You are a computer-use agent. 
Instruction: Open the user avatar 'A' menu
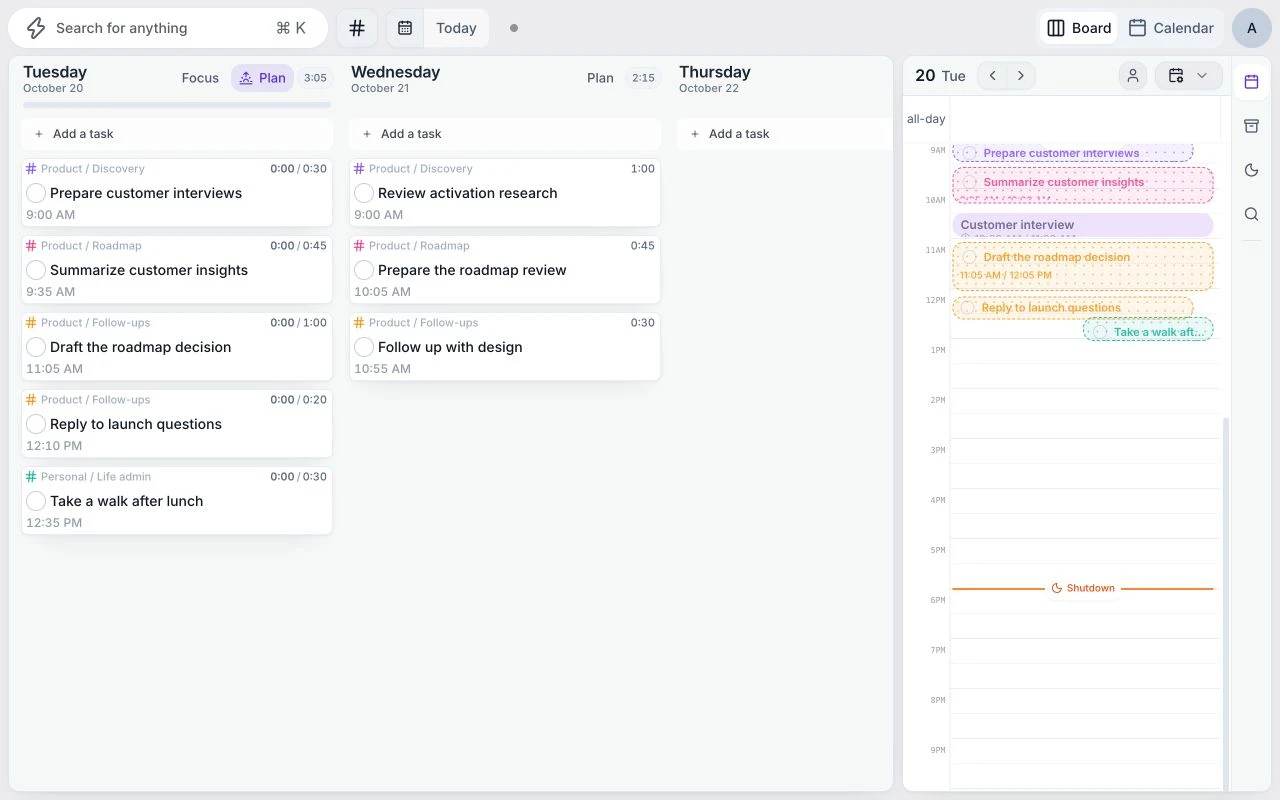pyautogui.click(x=1252, y=28)
